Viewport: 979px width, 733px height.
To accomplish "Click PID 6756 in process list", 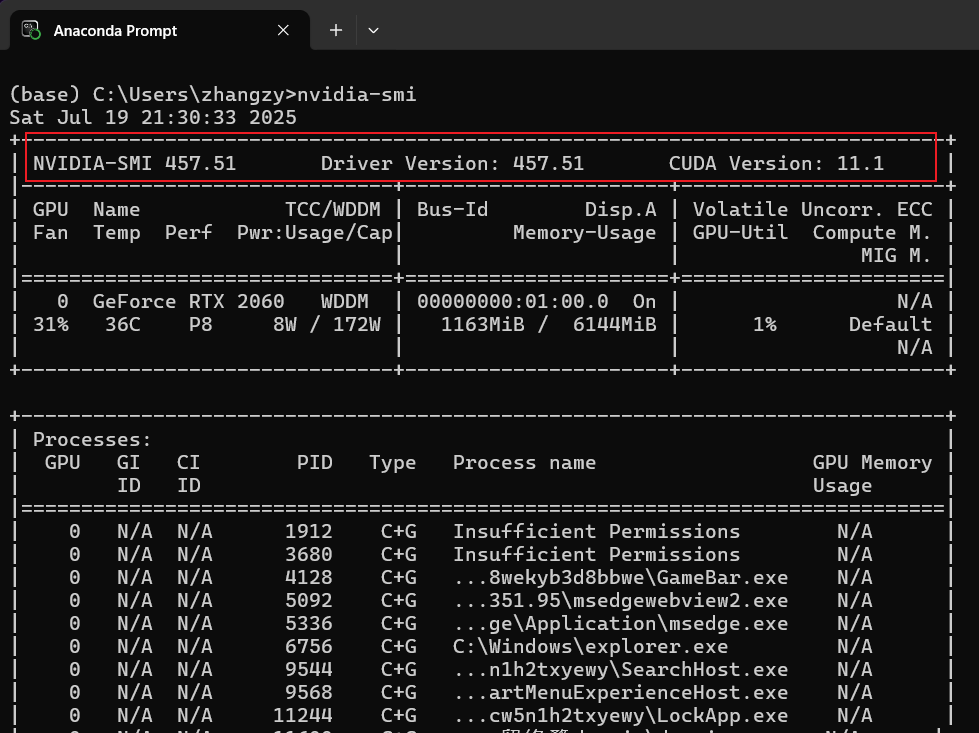I will [x=308, y=646].
